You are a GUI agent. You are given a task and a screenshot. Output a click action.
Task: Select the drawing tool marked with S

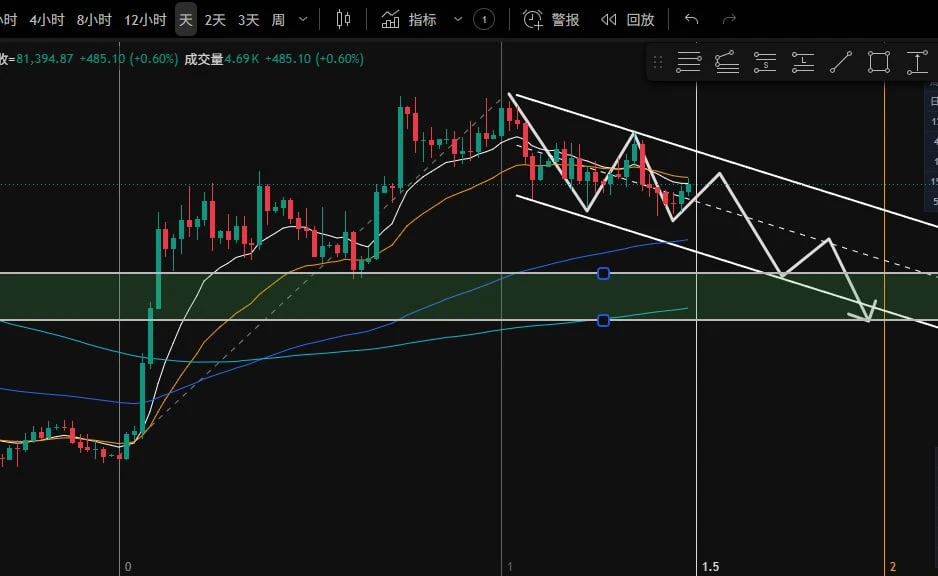click(x=765, y=62)
